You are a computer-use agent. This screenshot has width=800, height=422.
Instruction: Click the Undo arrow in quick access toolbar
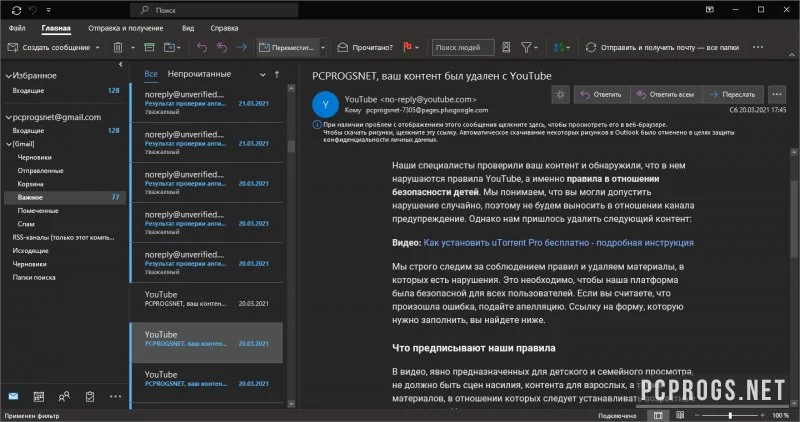(x=34, y=10)
